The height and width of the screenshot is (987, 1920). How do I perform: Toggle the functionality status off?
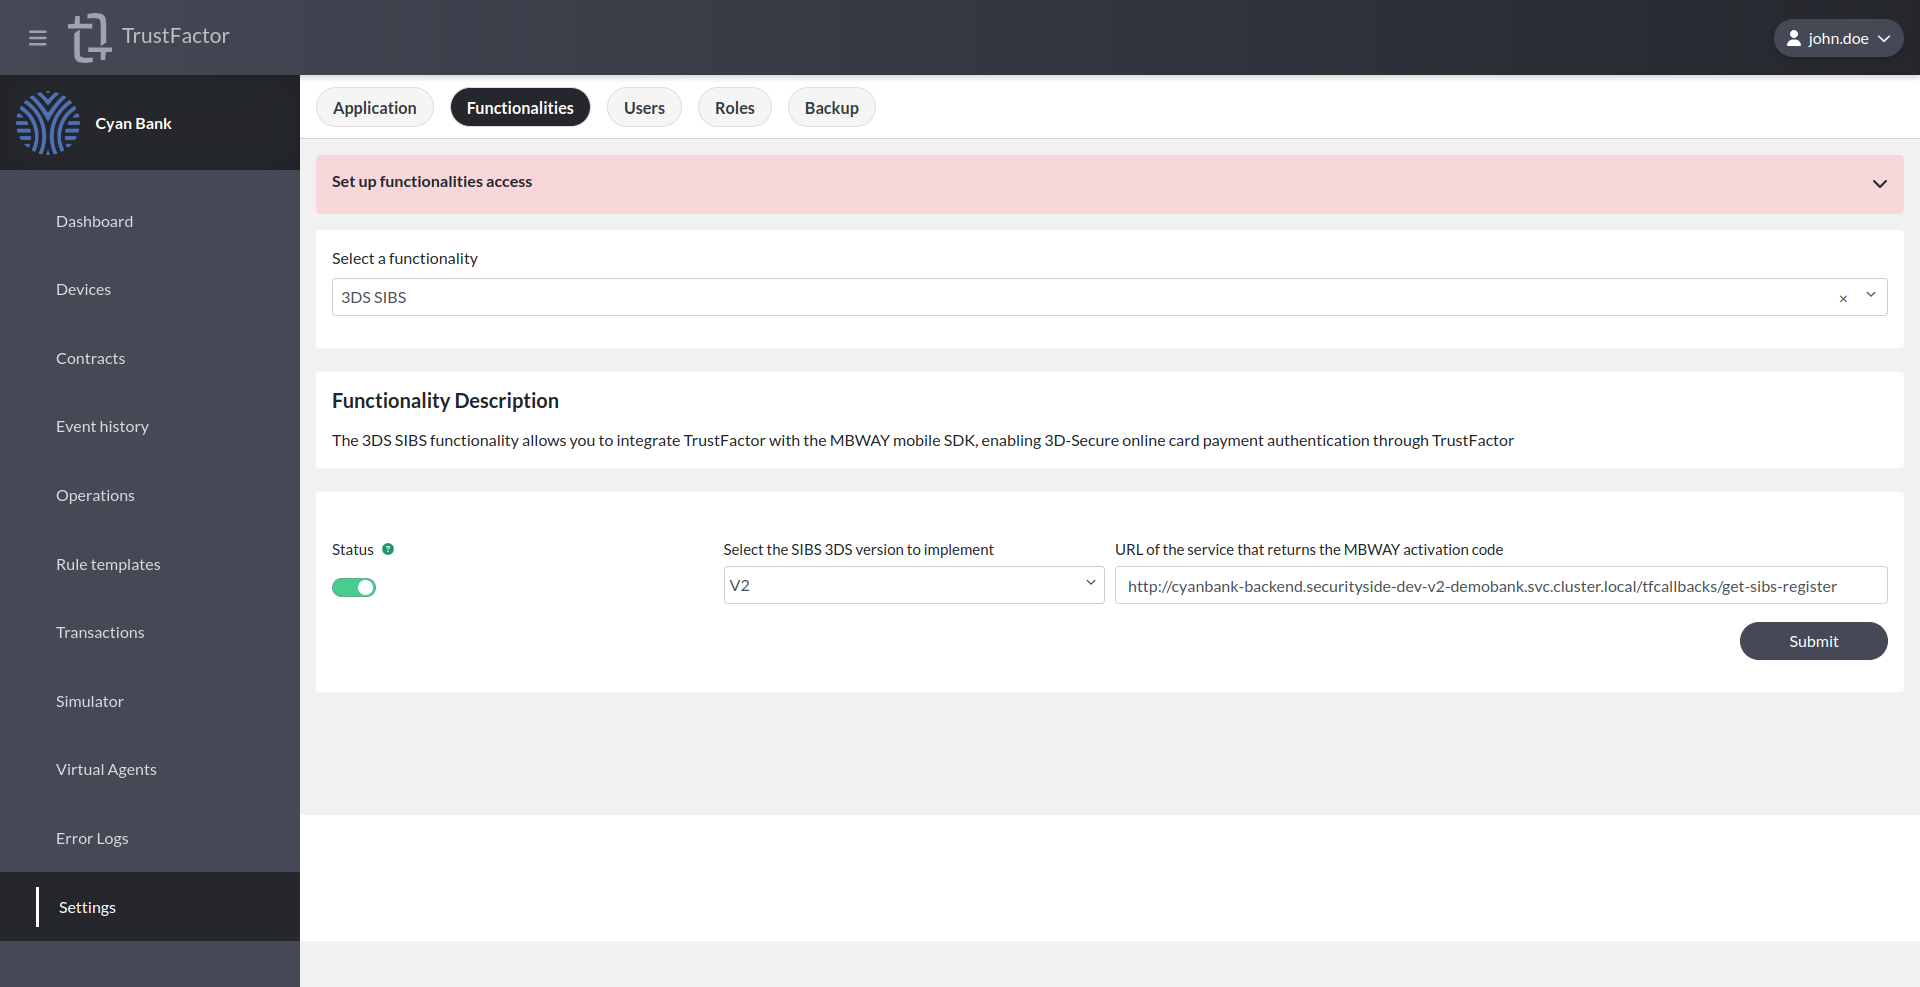click(x=354, y=587)
